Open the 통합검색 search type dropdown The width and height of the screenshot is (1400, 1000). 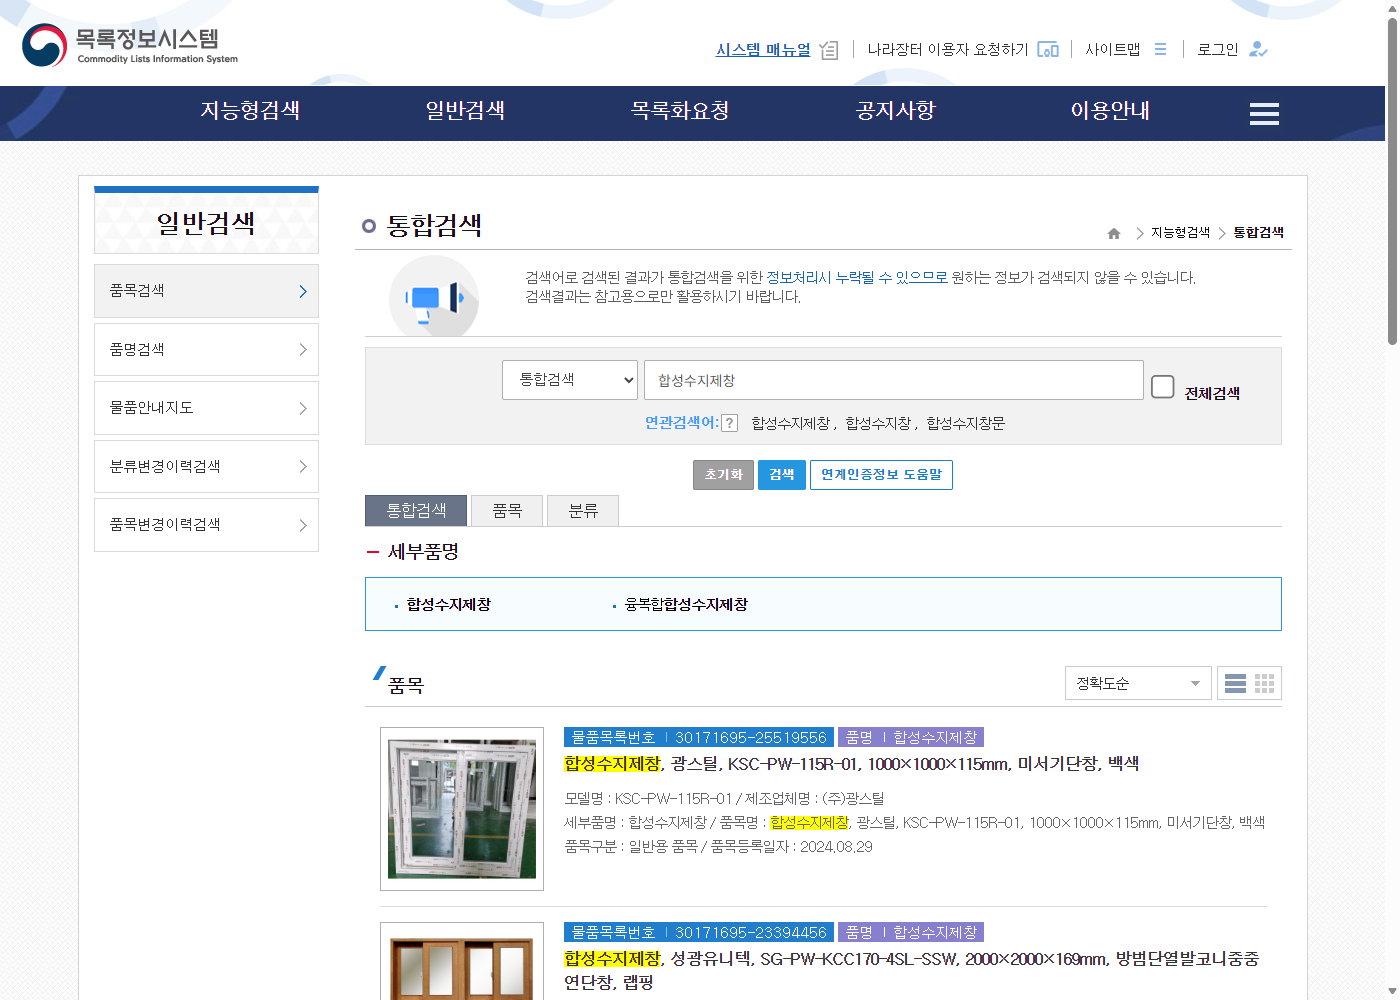coord(570,380)
